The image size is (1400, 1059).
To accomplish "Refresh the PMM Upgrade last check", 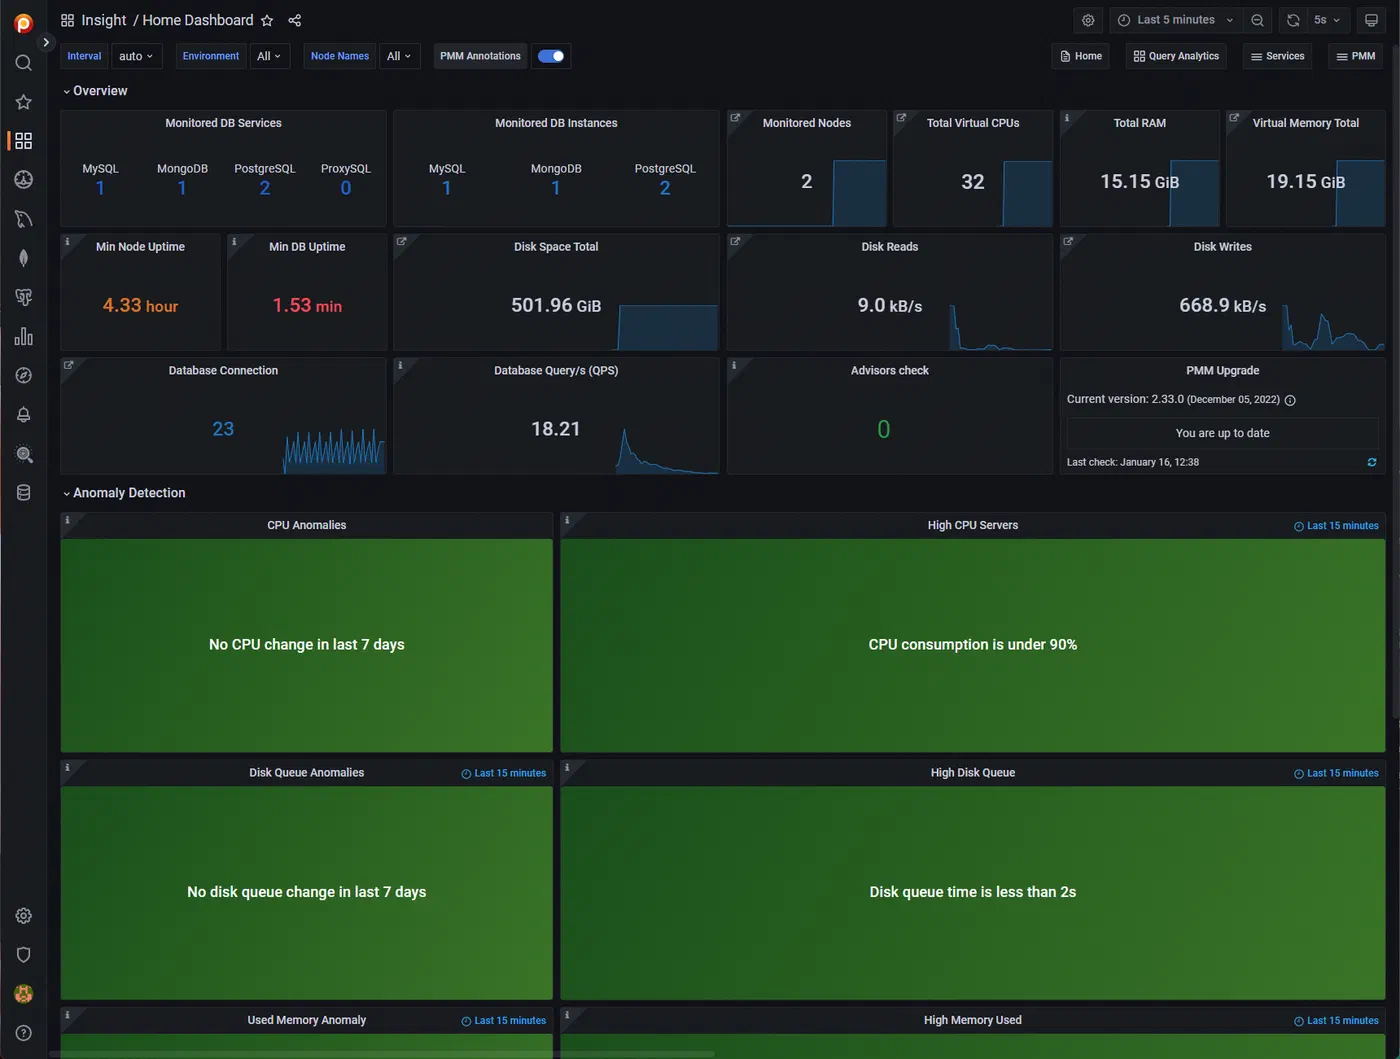I will point(1372,462).
